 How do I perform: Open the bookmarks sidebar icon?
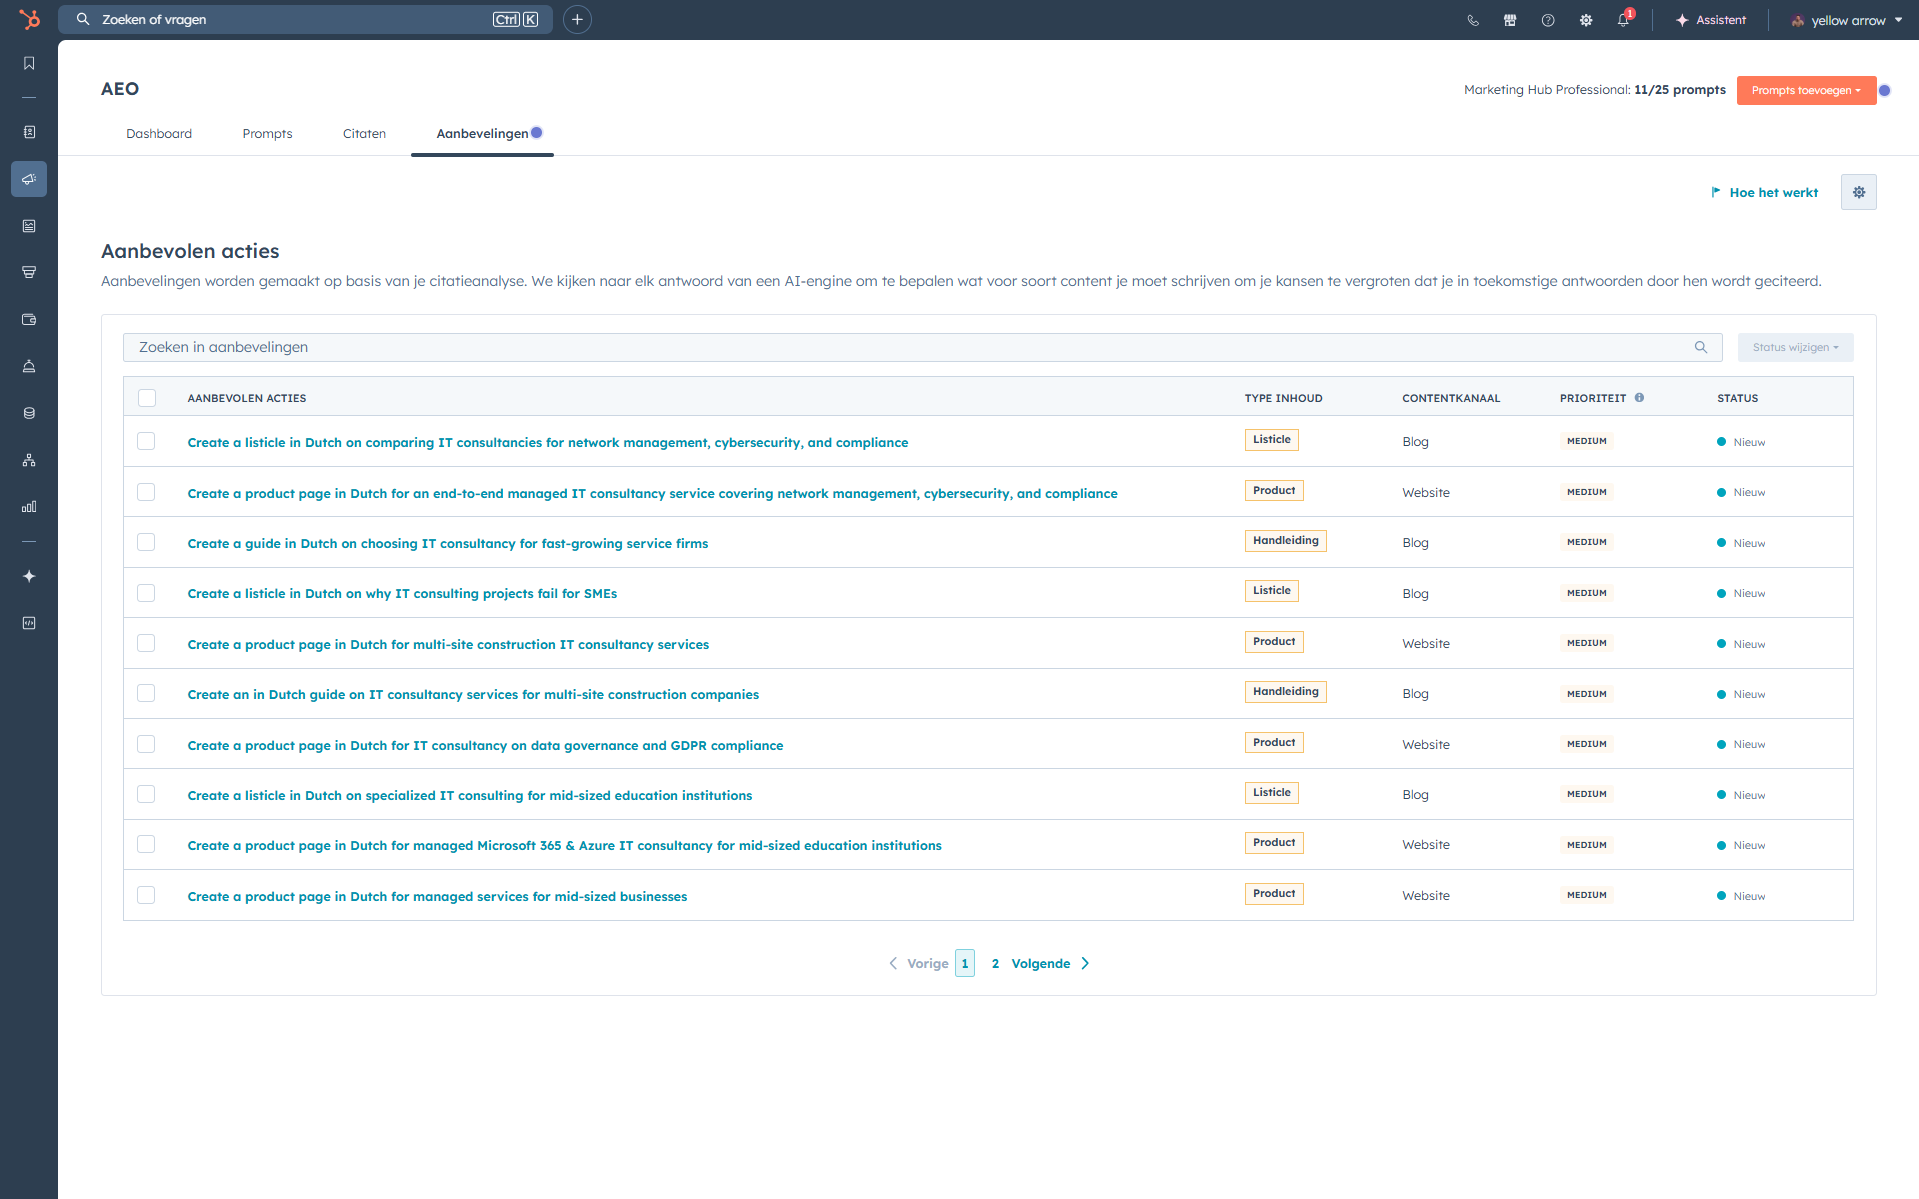tap(29, 63)
